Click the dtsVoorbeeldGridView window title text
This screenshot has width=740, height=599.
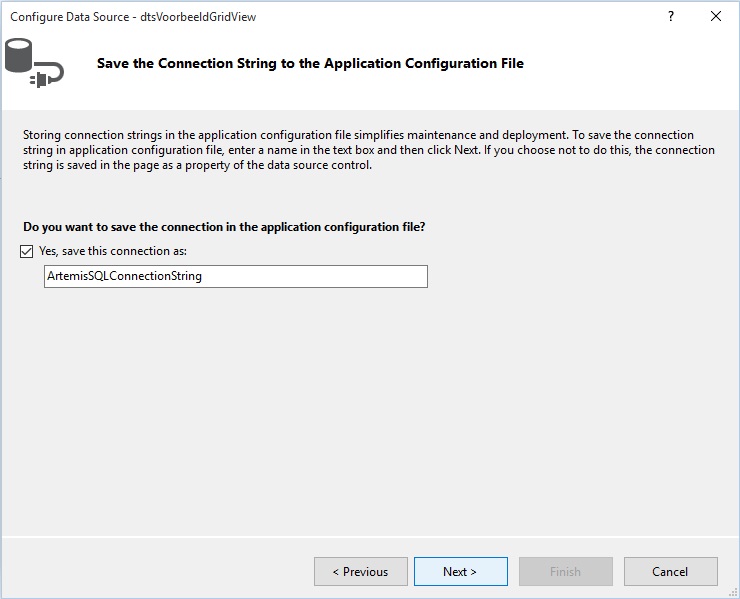point(198,17)
